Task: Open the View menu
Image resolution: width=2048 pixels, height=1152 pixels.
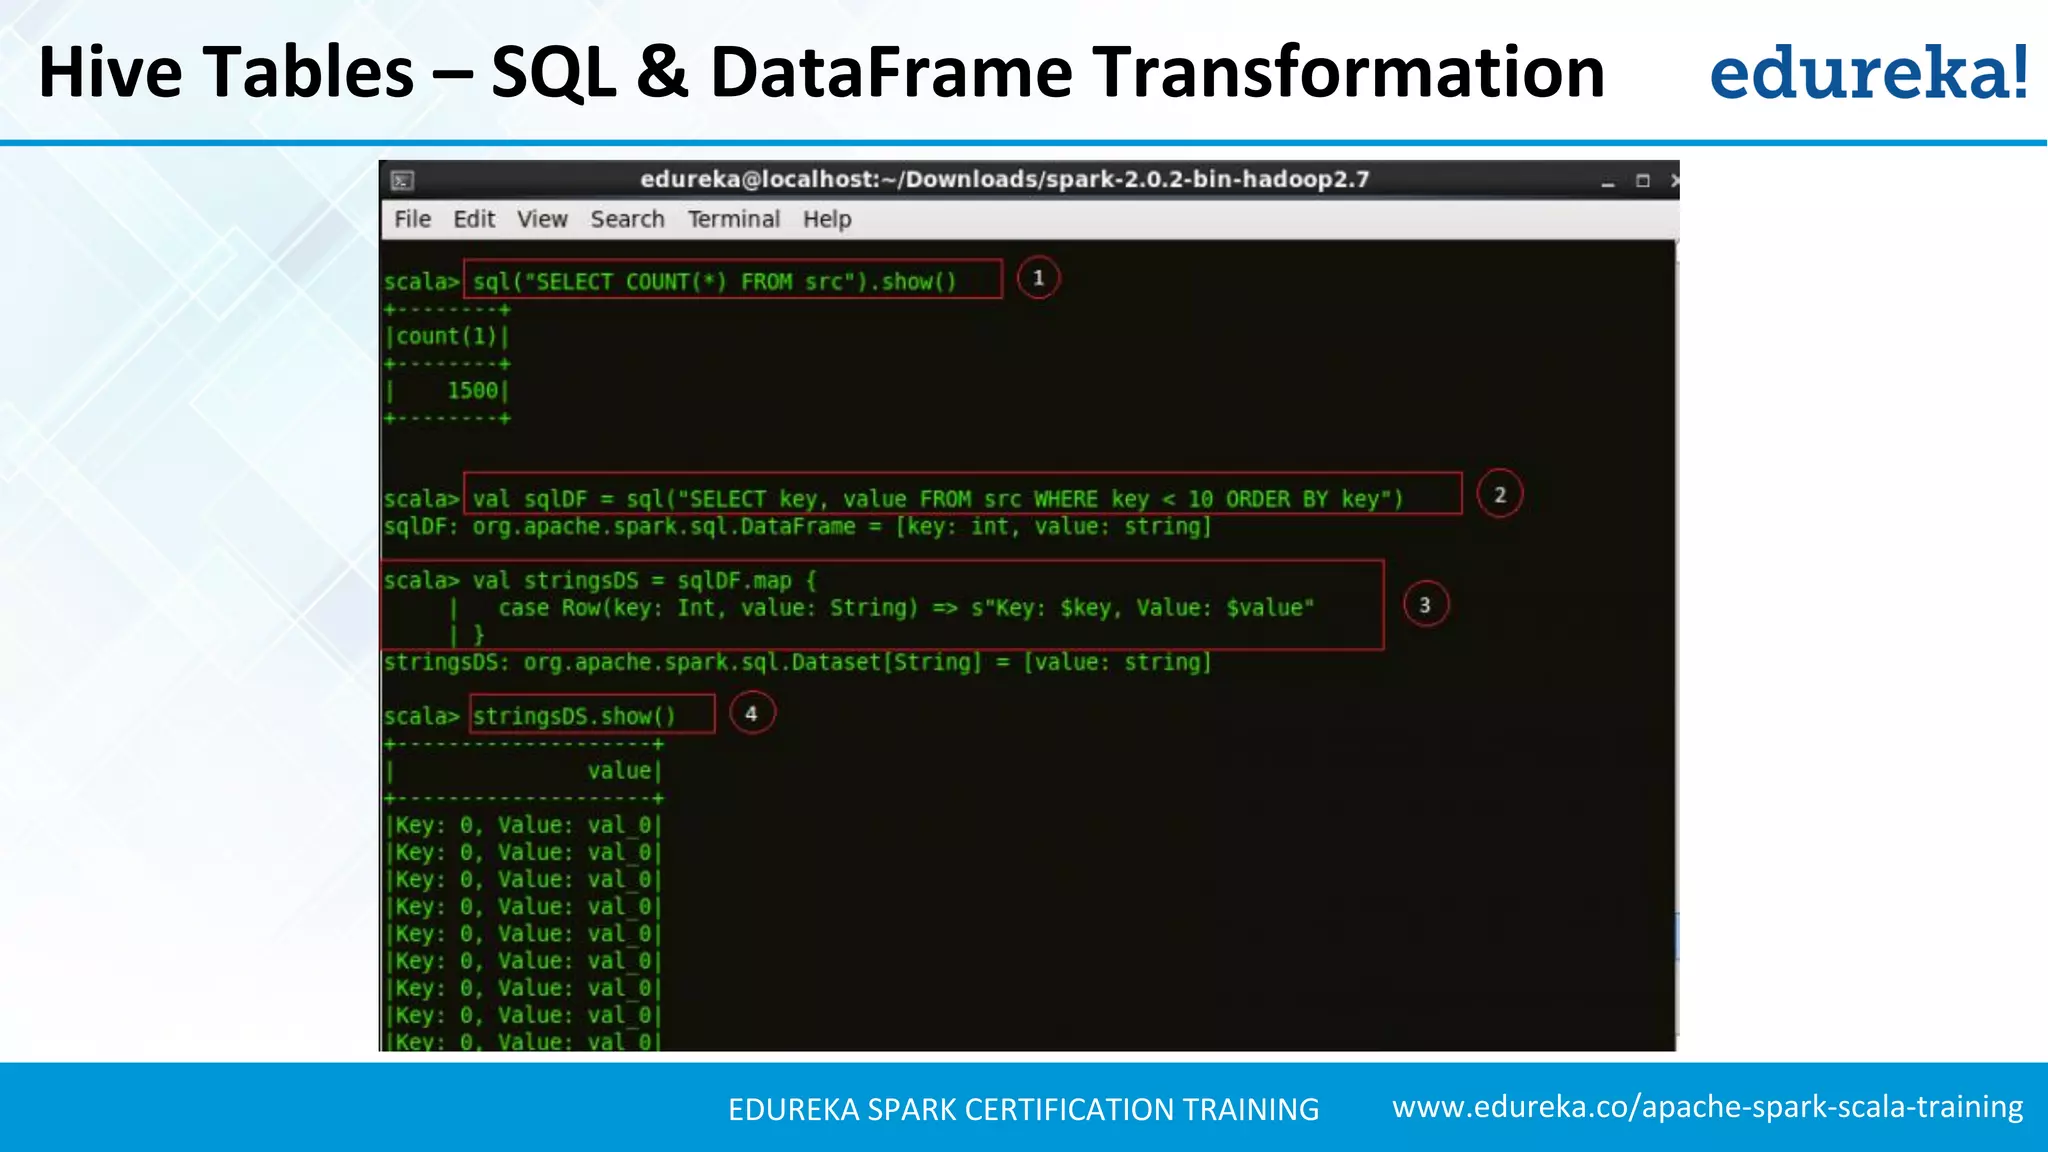Action: pyautogui.click(x=542, y=219)
